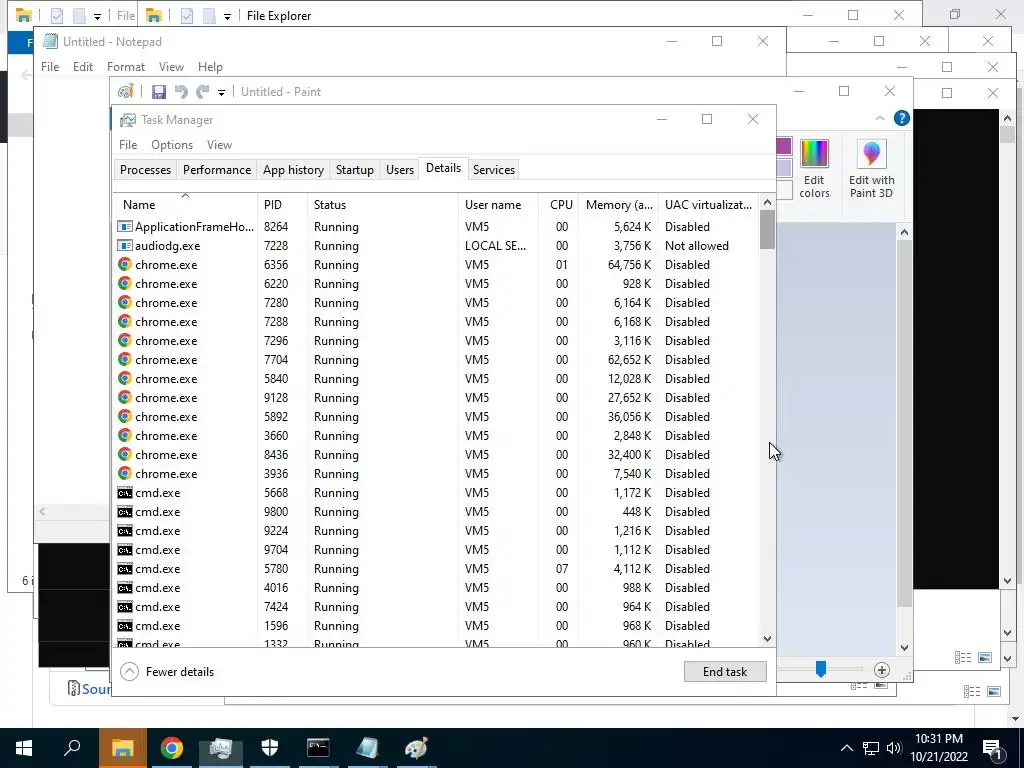This screenshot has height=768, width=1024.
Task: Click the 64,756 K memory value
Action: tap(629, 264)
